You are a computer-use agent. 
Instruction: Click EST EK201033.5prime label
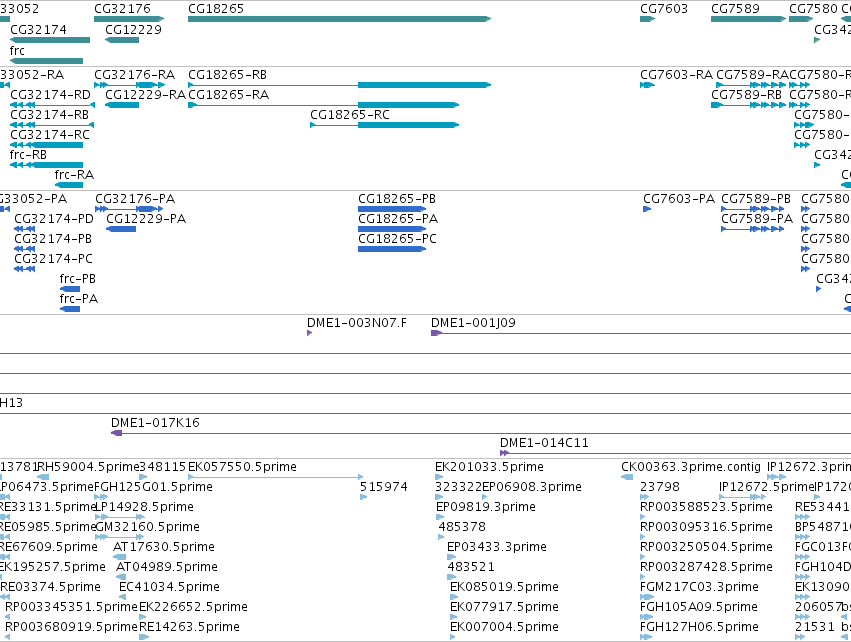point(489,467)
